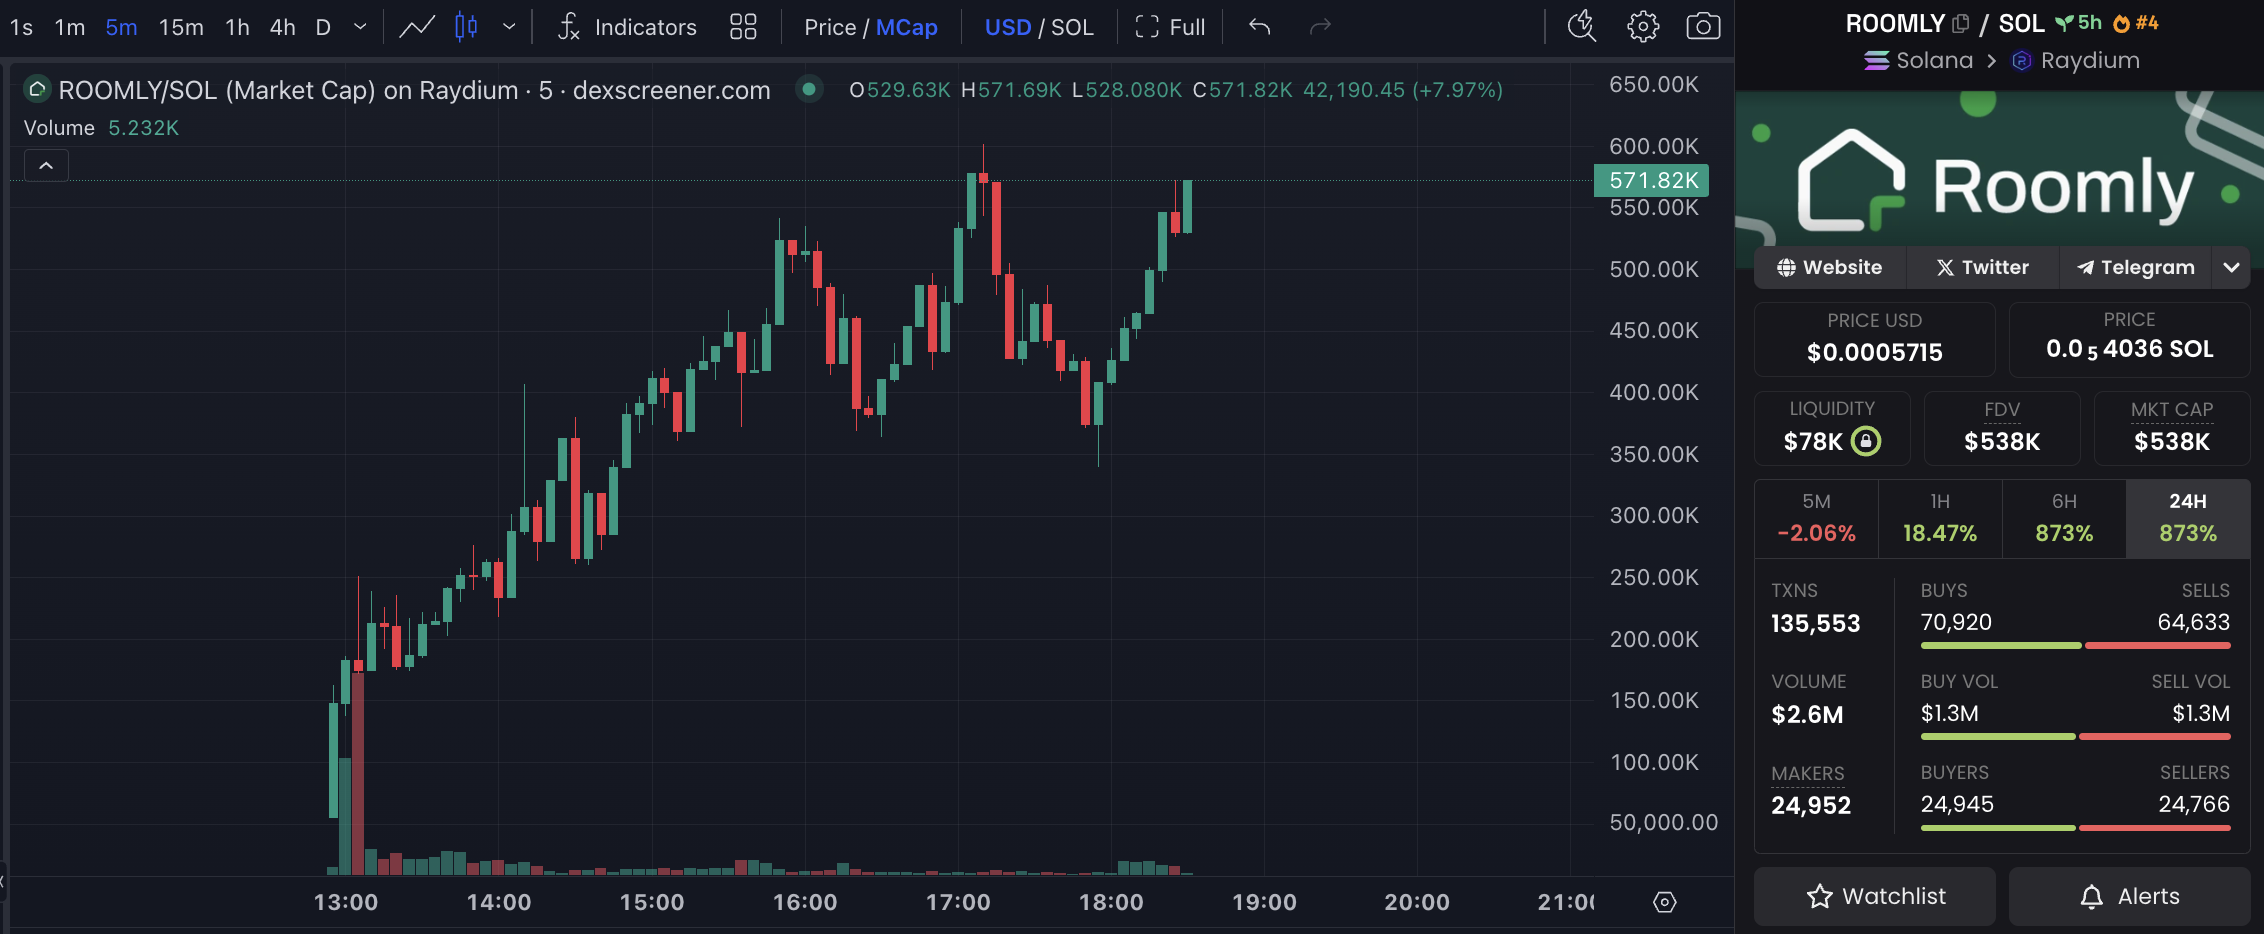Screen dimensions: 2264x934
Task: Expand more social links chevron
Action: (2231, 267)
